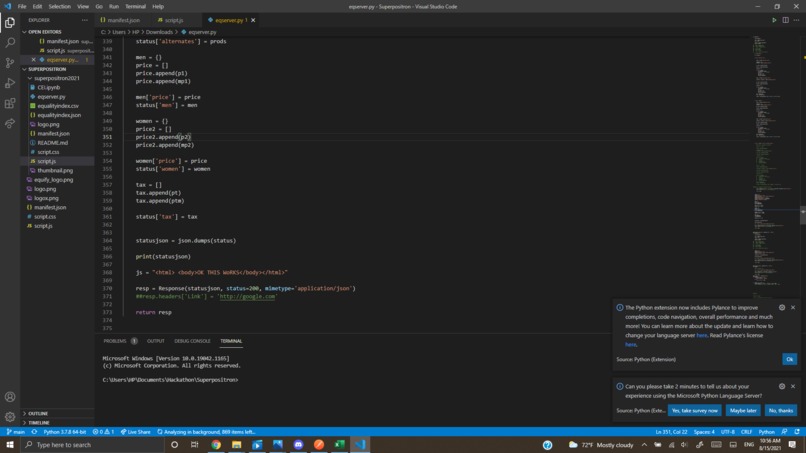Change indentation Spaces: 4 setting

[704, 432]
